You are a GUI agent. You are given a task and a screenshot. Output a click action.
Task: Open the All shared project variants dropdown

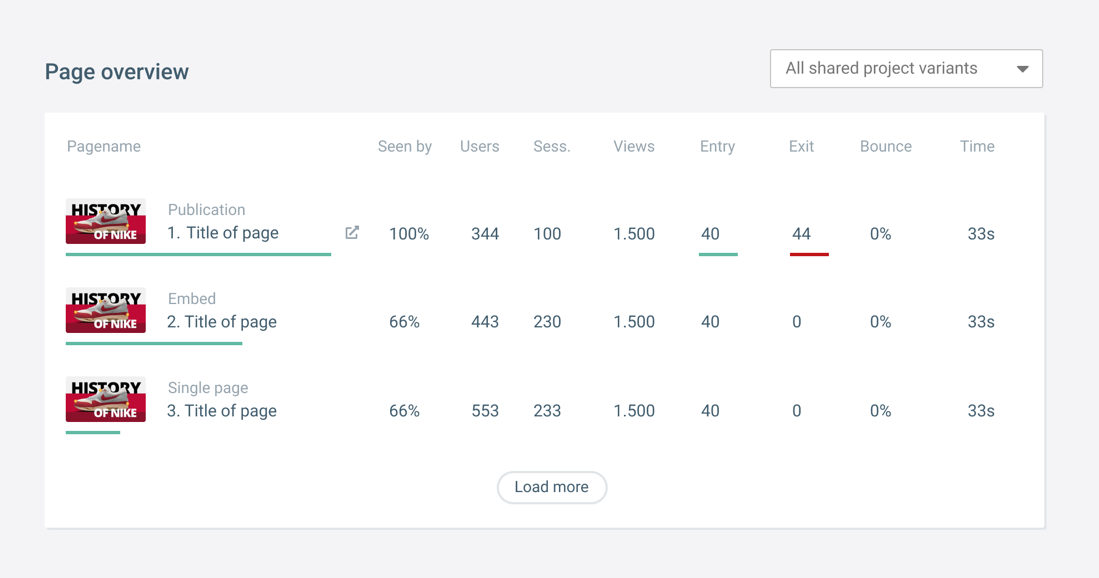[x=906, y=69]
